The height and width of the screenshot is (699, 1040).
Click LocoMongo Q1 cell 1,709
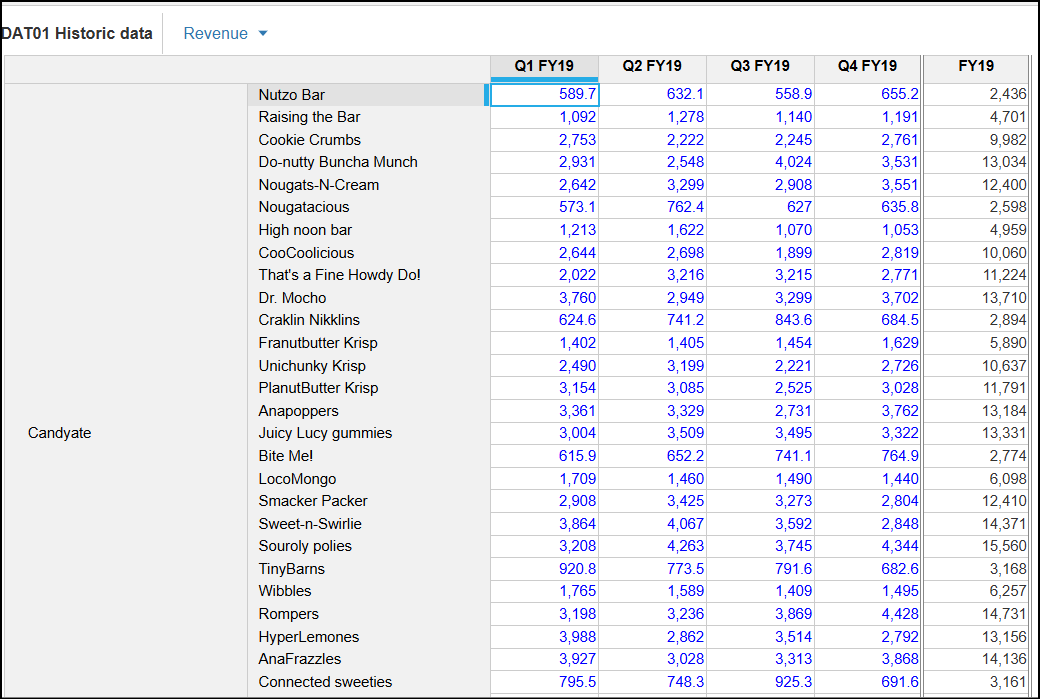coord(545,478)
